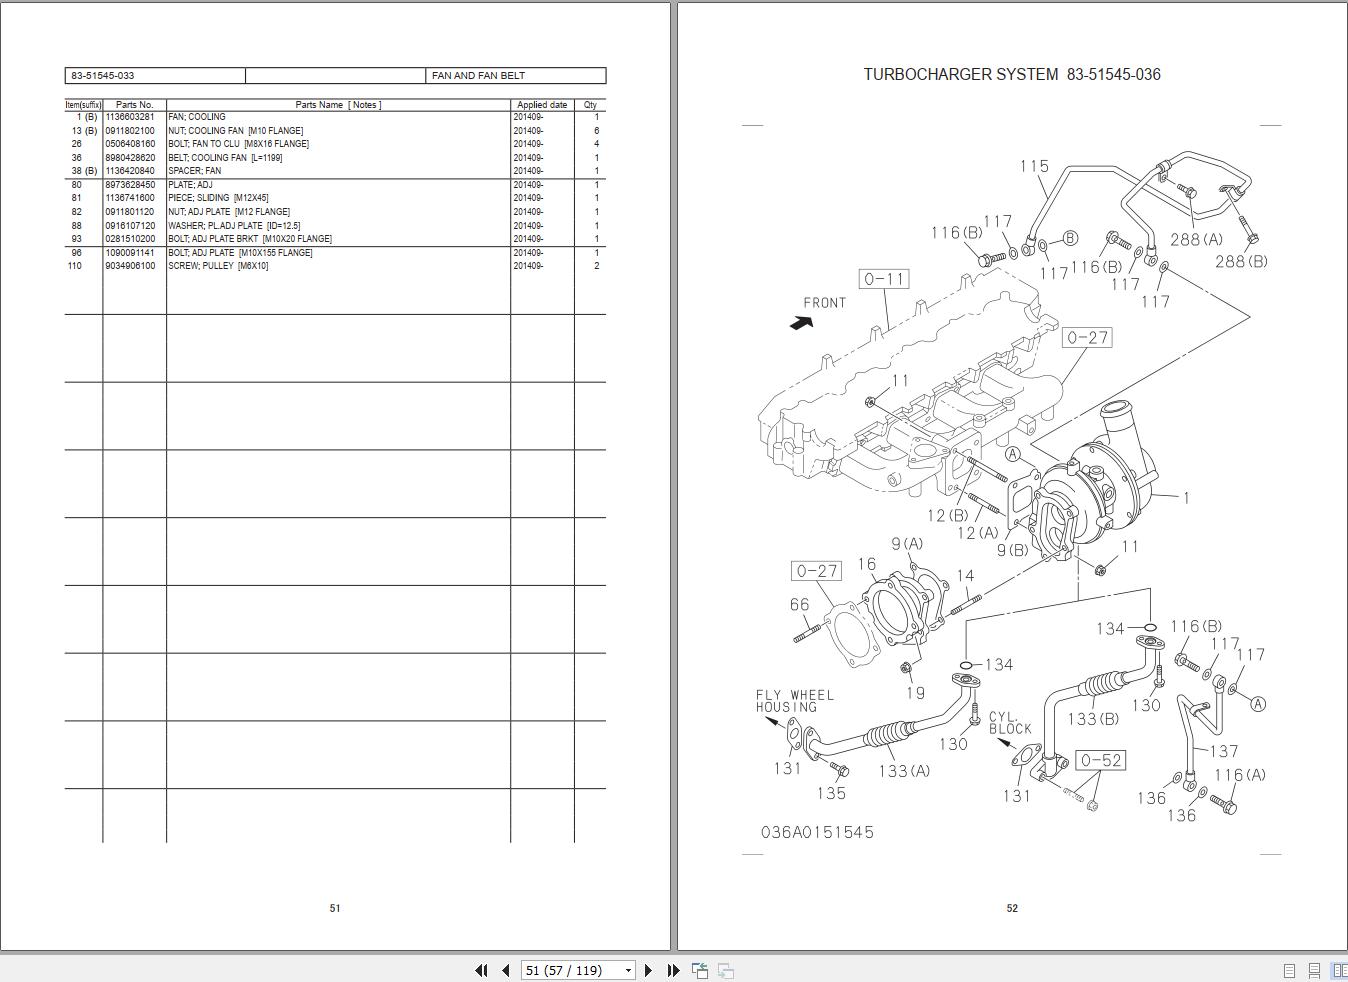Click the 'Applied date' column header
Viewport: 1348px width, 982px height.
tap(542, 105)
